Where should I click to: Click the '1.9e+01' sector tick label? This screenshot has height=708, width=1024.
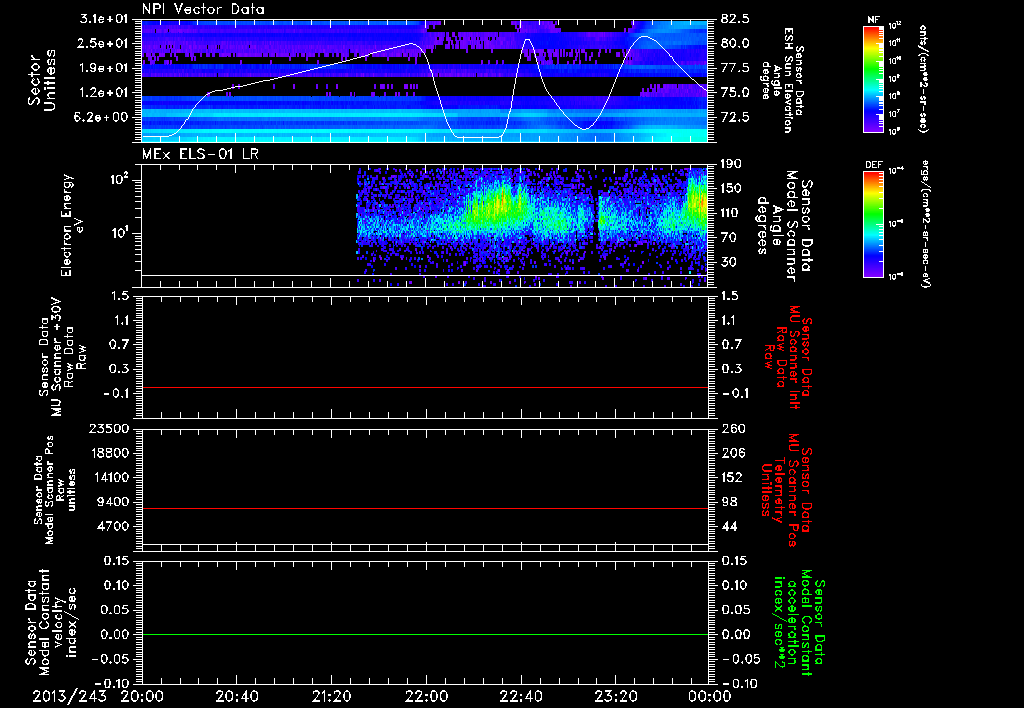(x=105, y=68)
